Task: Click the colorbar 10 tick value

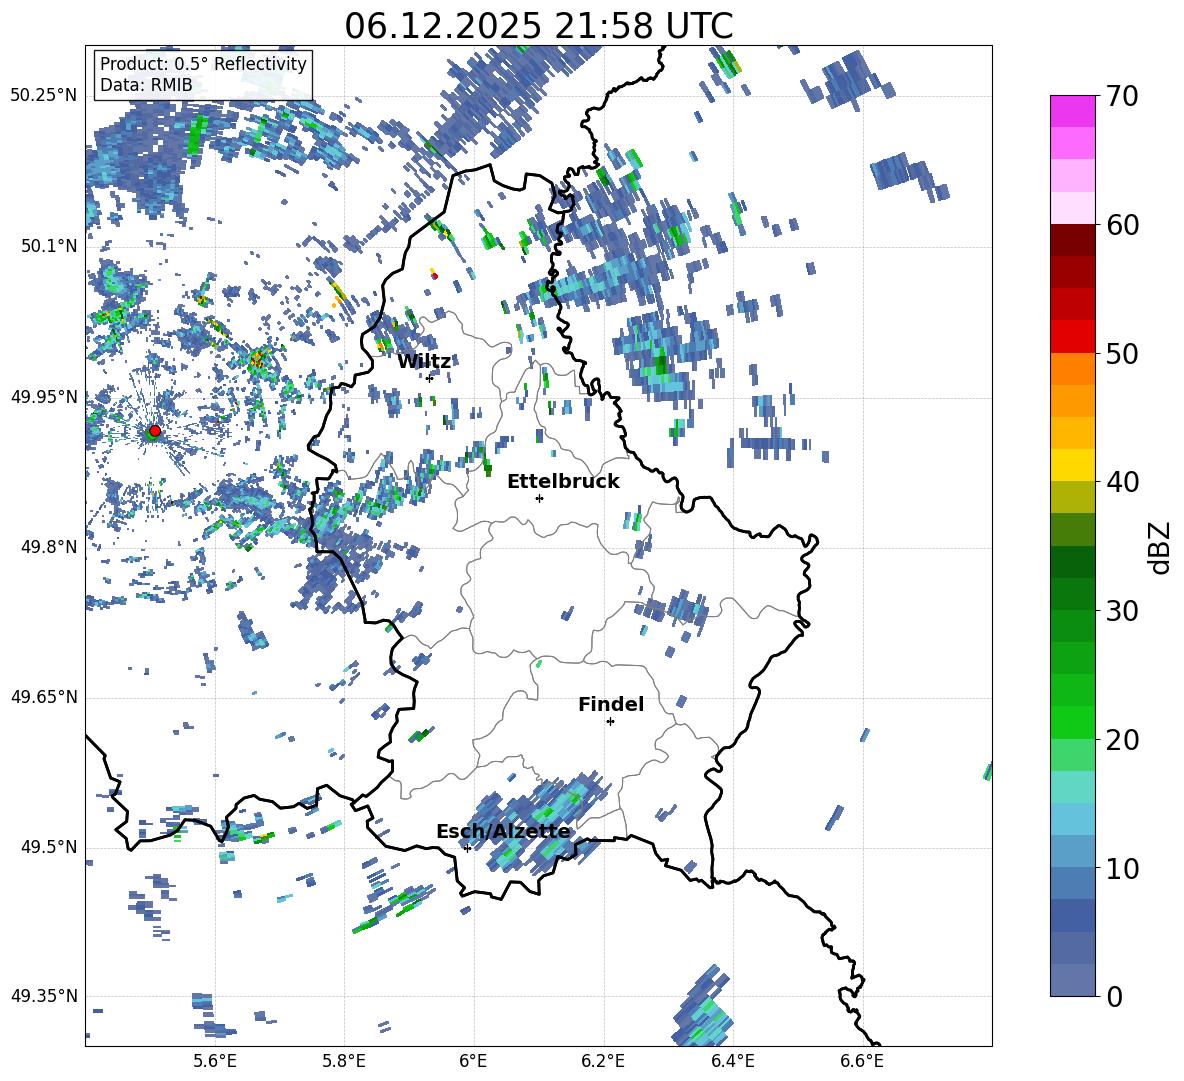Action: point(1122,868)
